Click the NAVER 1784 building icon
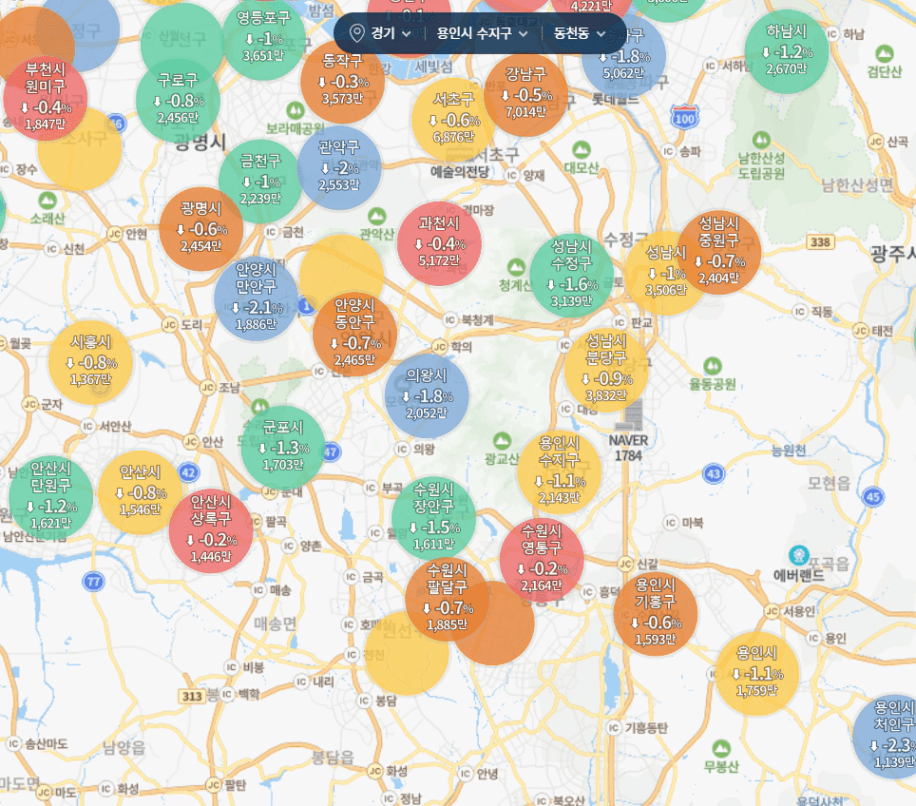 629,417
